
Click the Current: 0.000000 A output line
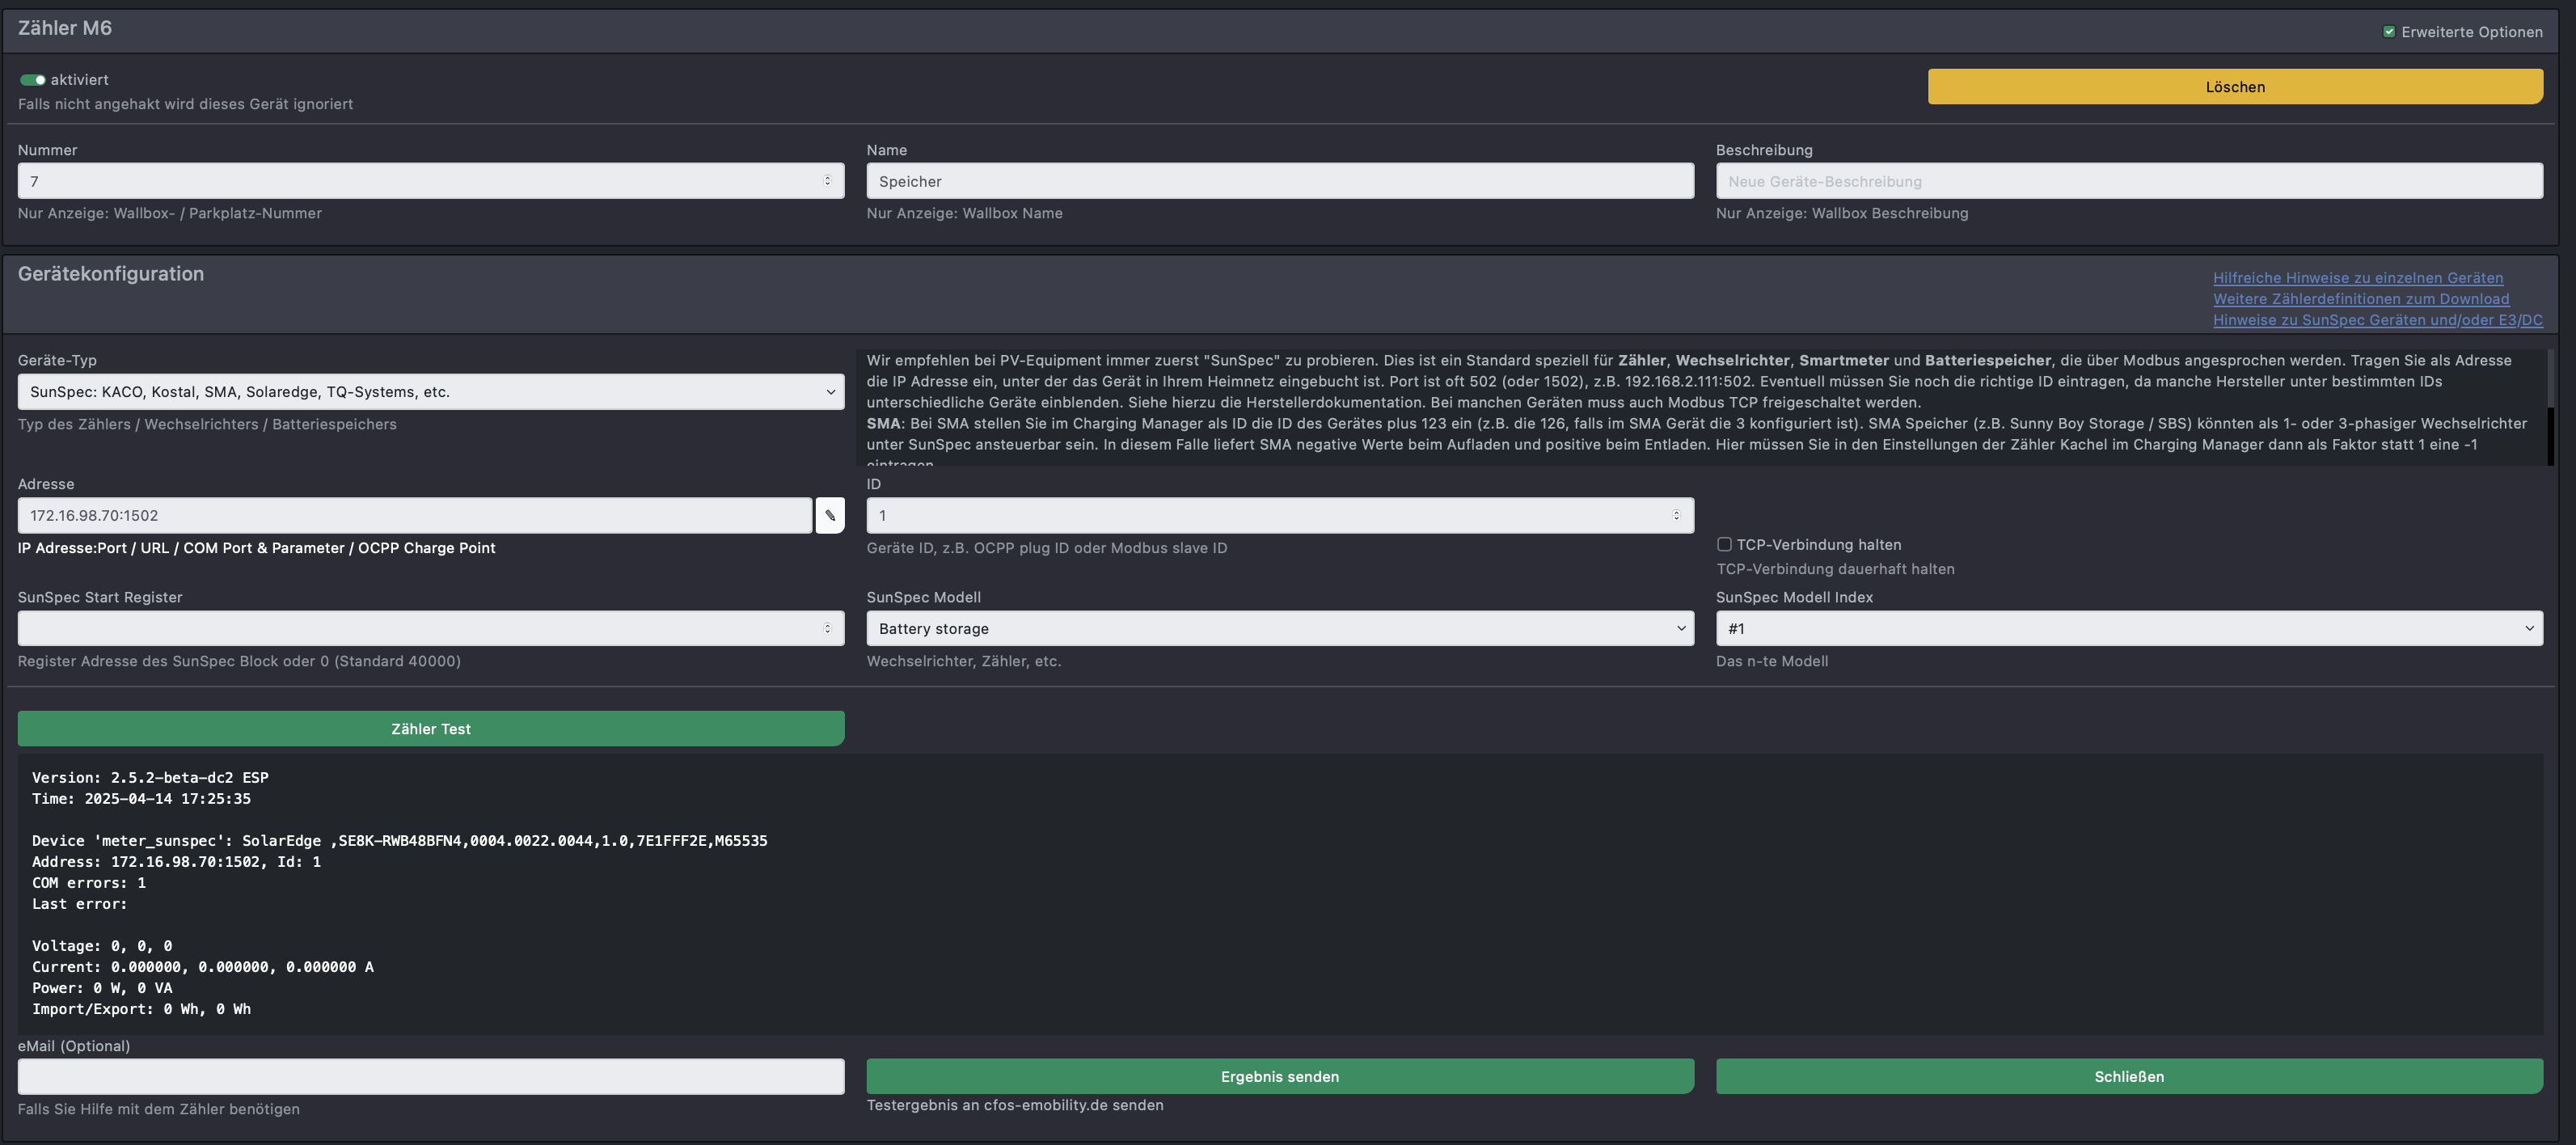203,967
